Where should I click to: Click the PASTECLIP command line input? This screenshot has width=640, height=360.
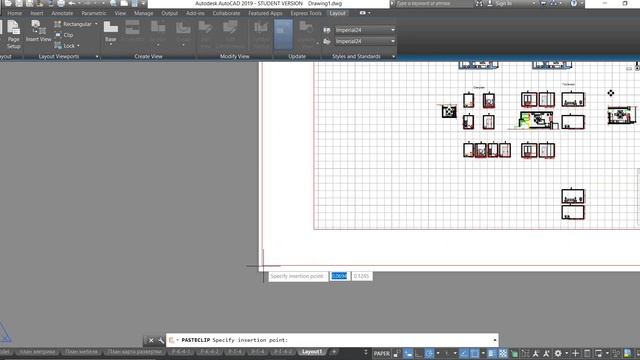[x=332, y=340]
